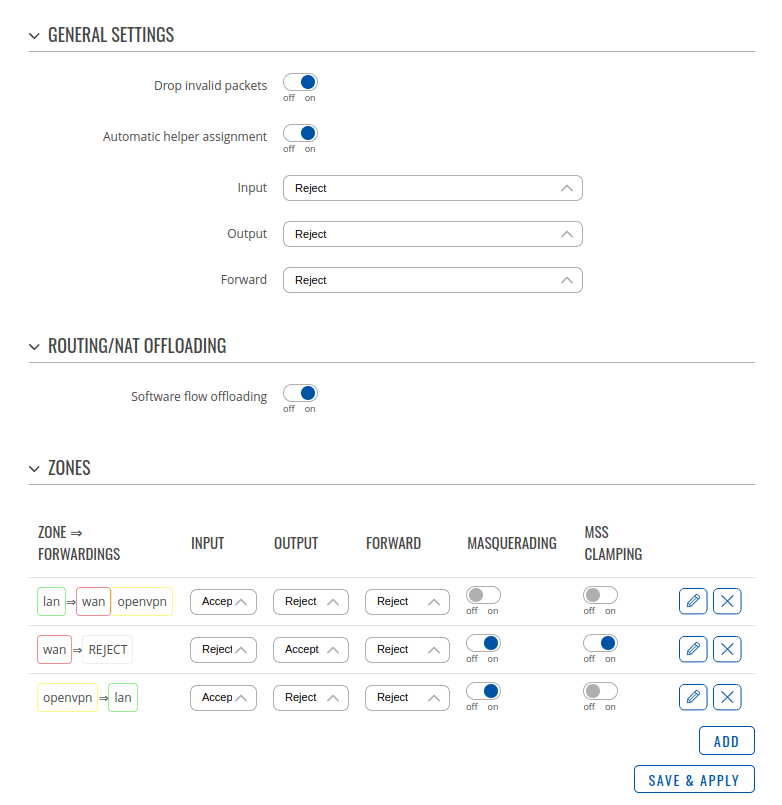Image resolution: width=782 pixels, height=805 pixels.
Task: Change openvpn zone Forward dropdown
Action: coord(407,698)
